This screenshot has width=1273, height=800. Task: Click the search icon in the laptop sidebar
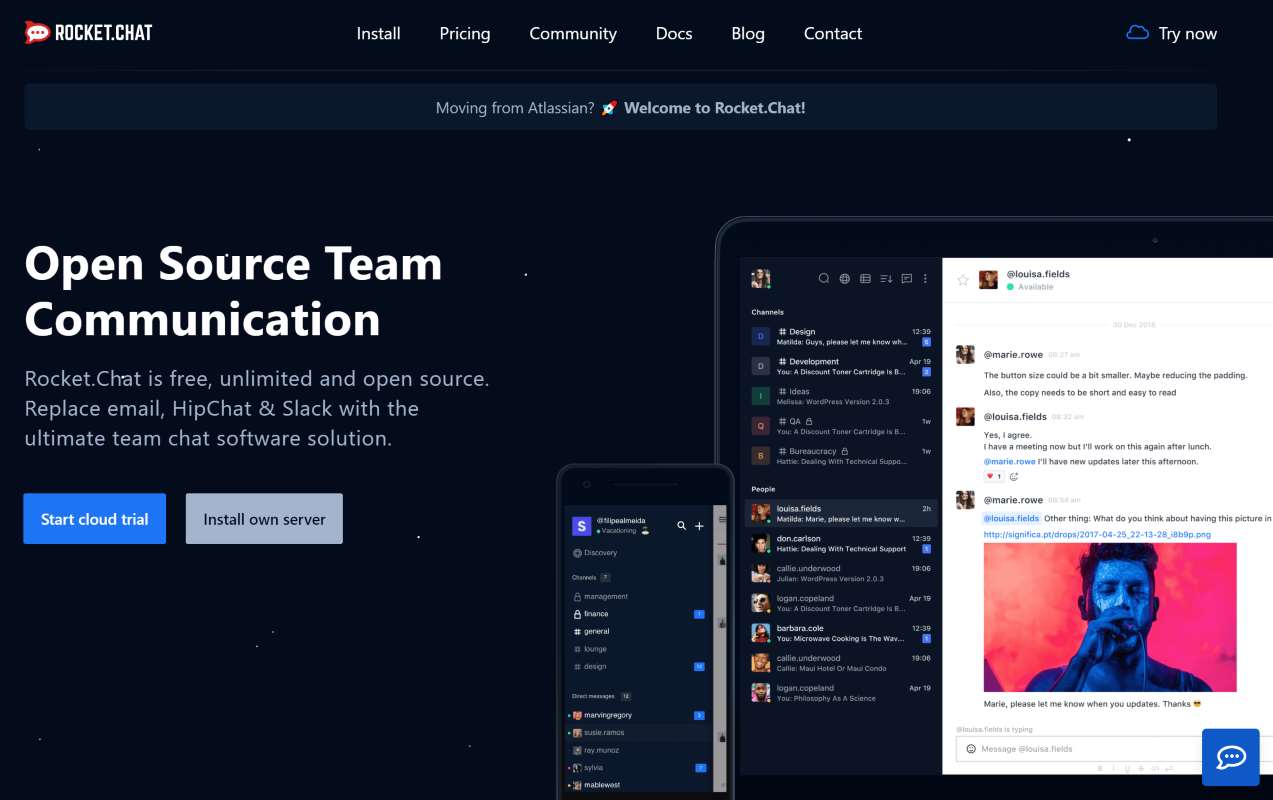(824, 279)
